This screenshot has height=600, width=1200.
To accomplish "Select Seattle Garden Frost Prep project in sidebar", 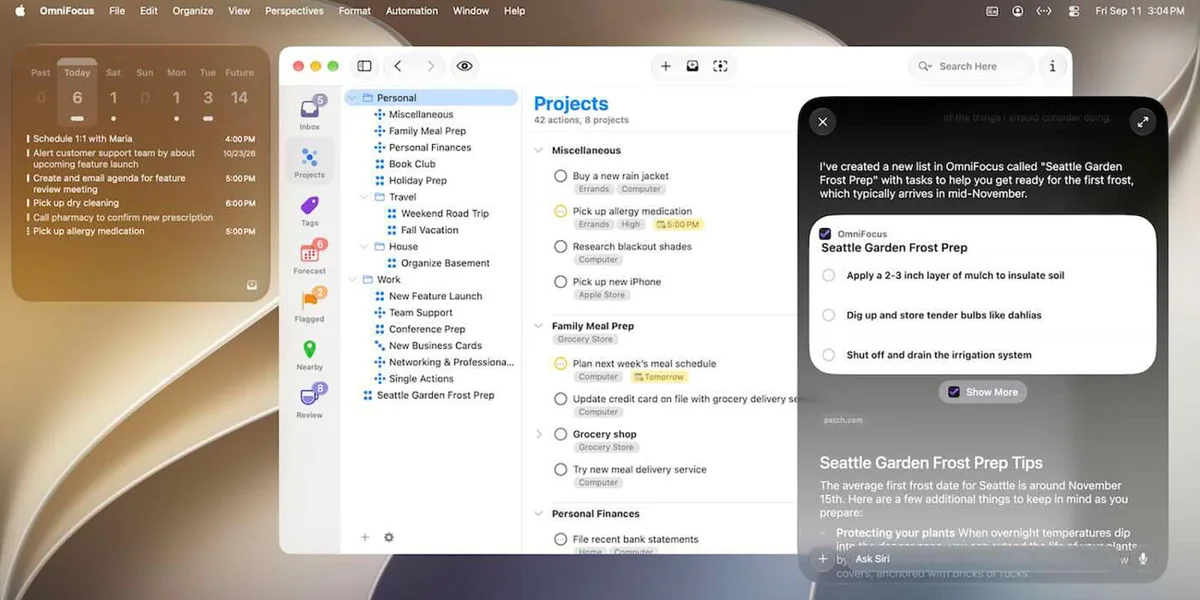I will [435, 395].
